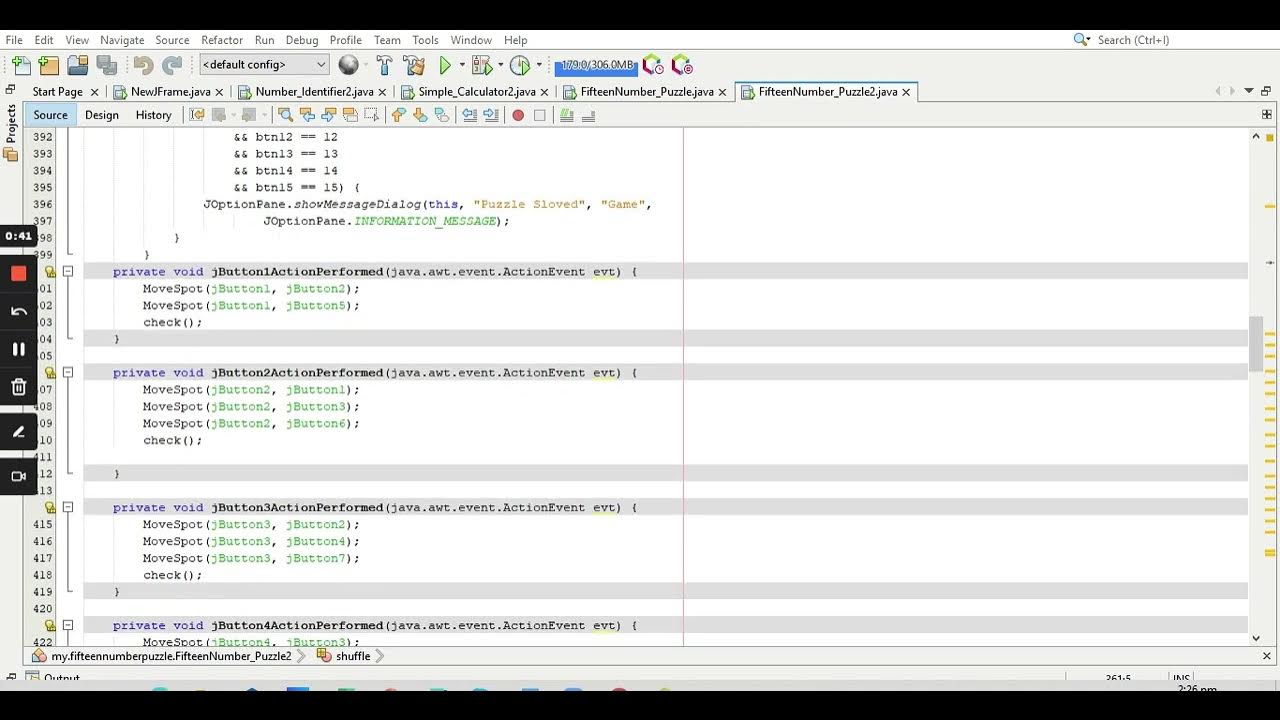The width and height of the screenshot is (1280, 720).
Task: Click the hint bulb beside jButton1ActionPerformed
Action: [50, 271]
